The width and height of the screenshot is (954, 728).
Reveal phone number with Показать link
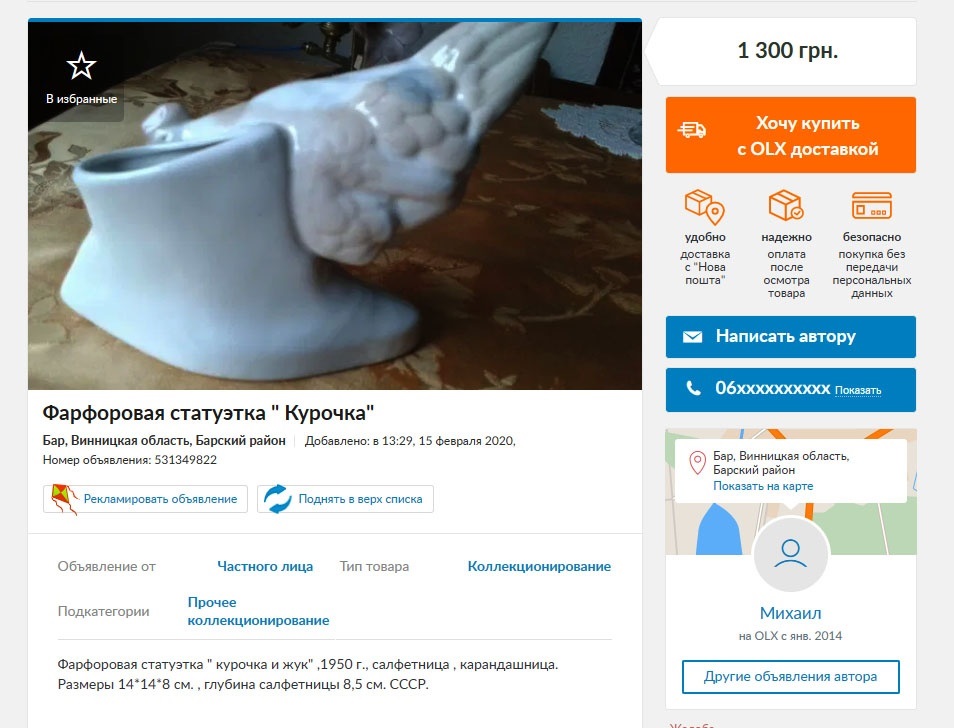857,390
